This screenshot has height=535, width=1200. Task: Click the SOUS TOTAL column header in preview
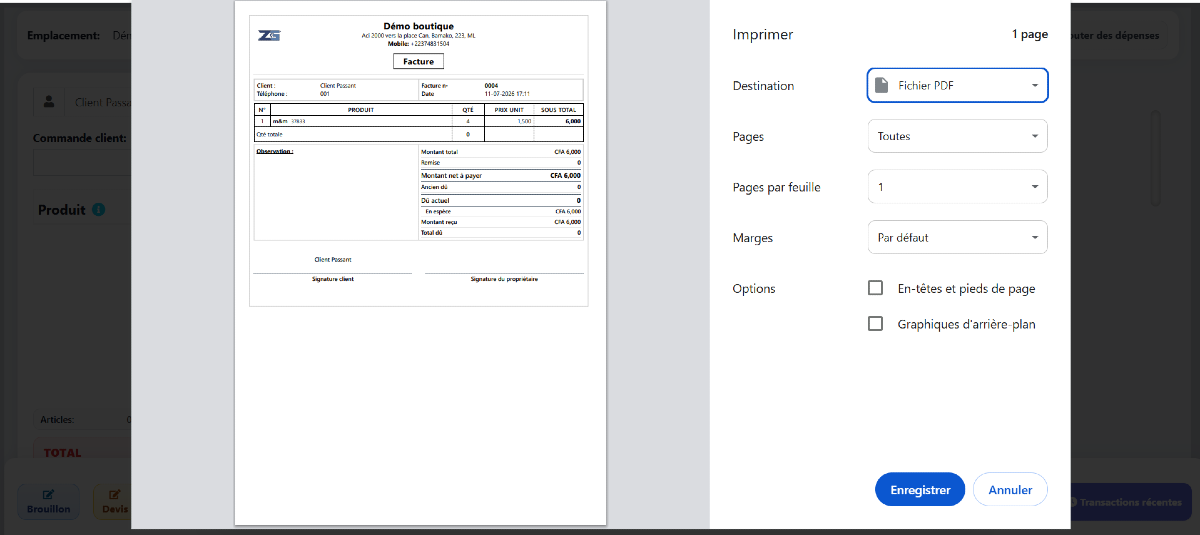click(x=559, y=108)
